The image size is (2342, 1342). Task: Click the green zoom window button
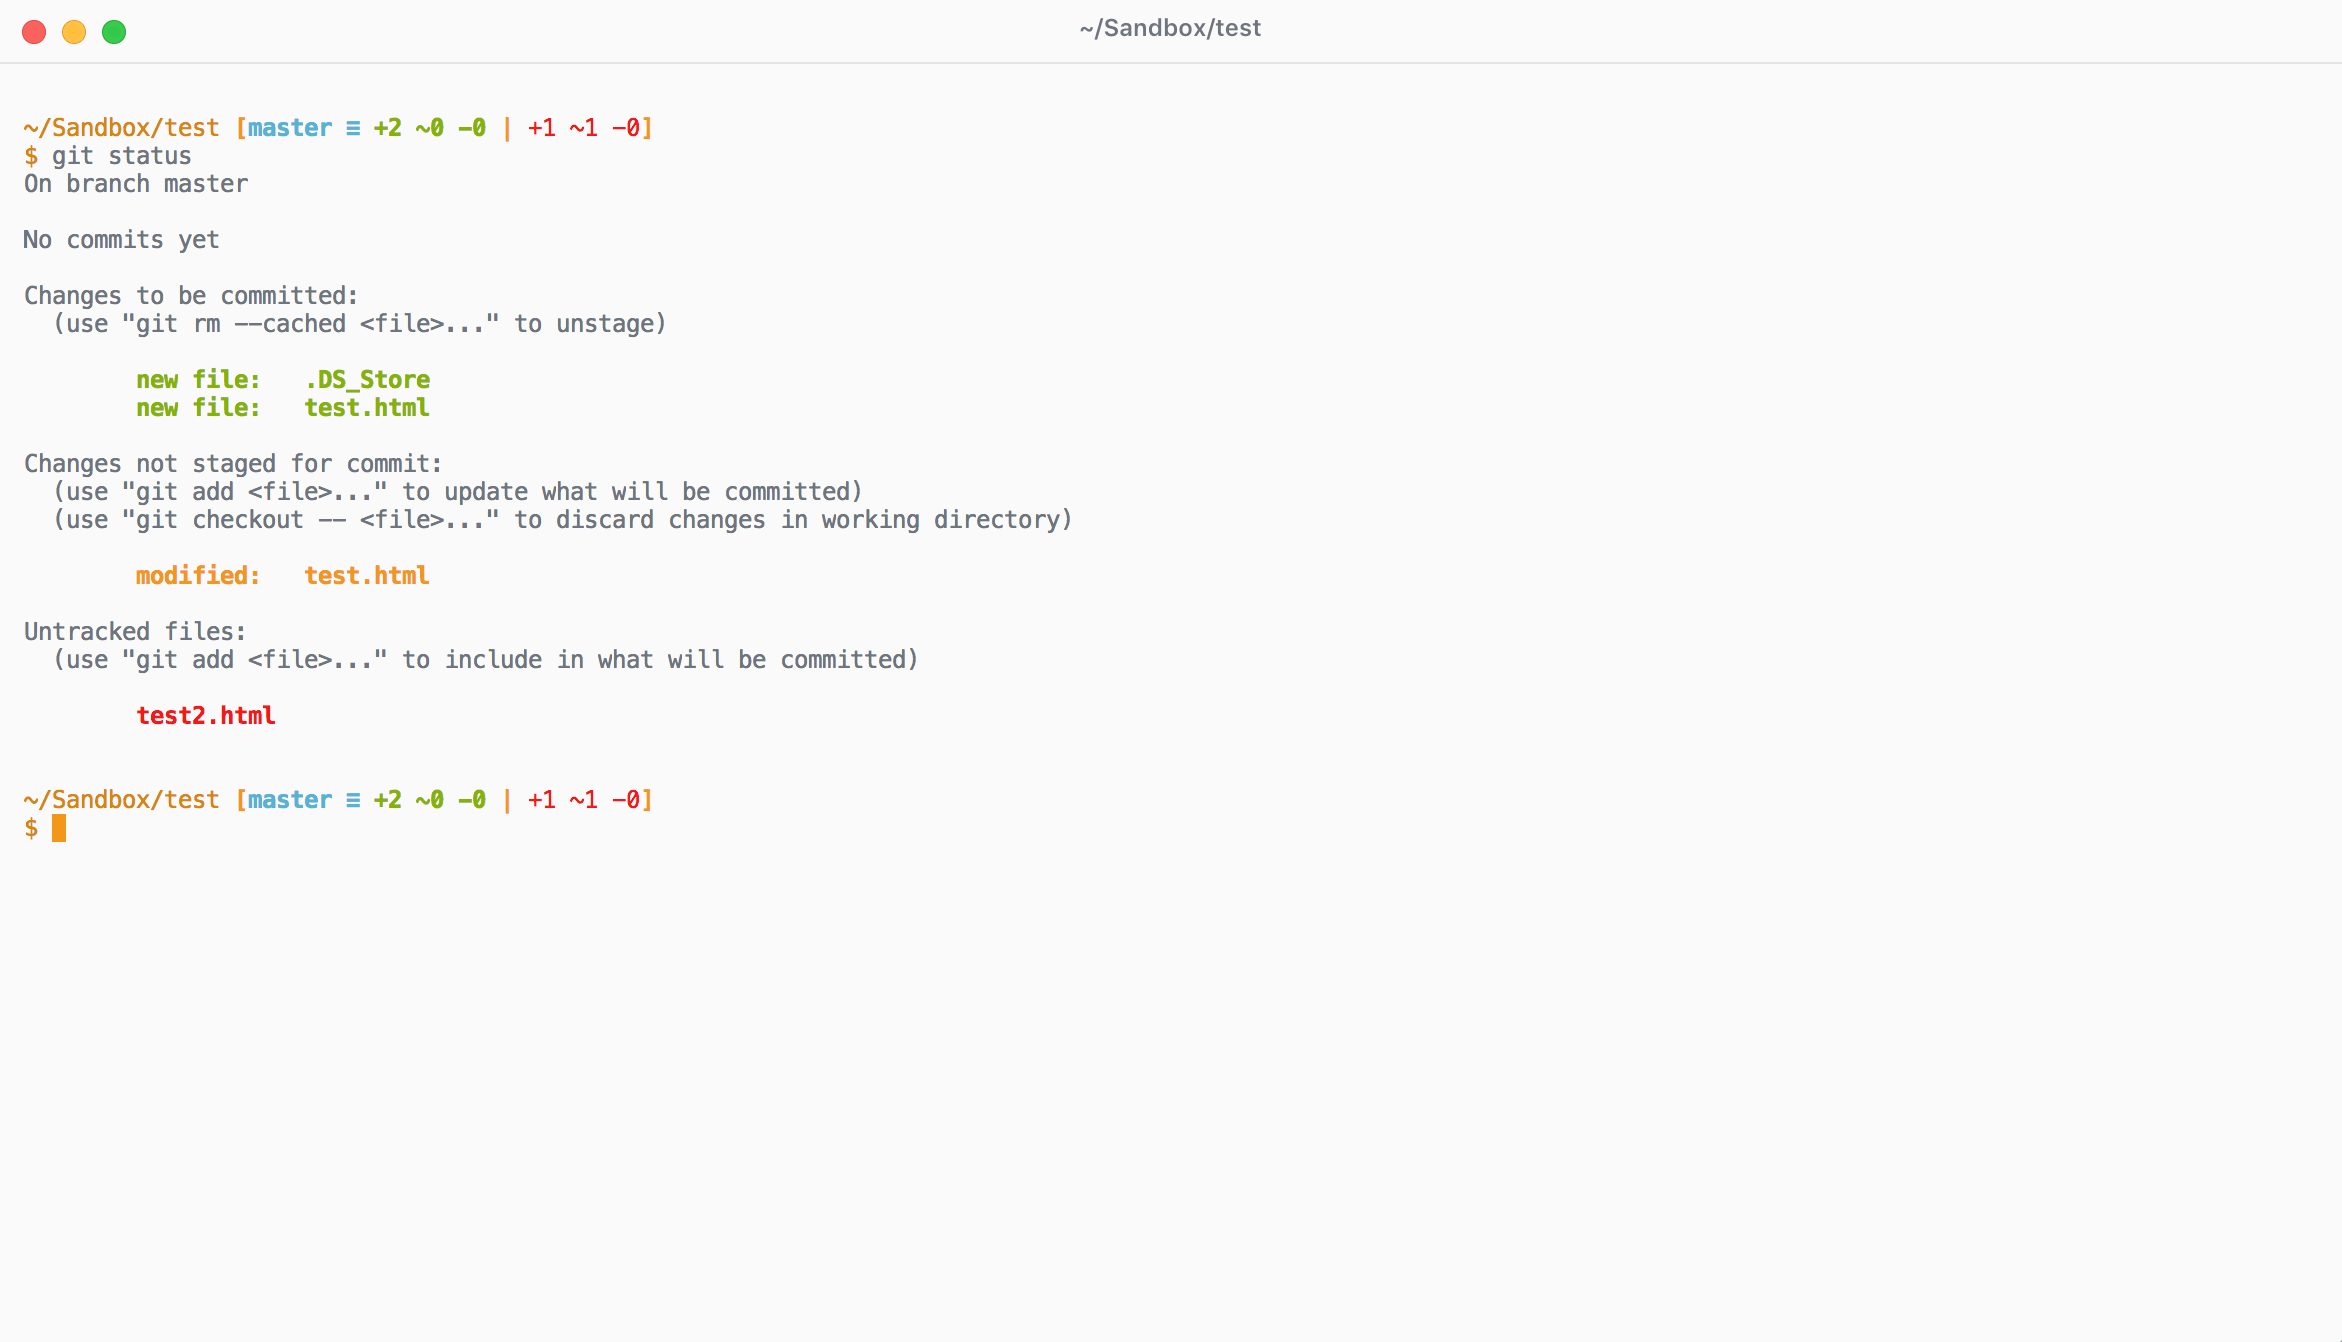click(x=114, y=32)
